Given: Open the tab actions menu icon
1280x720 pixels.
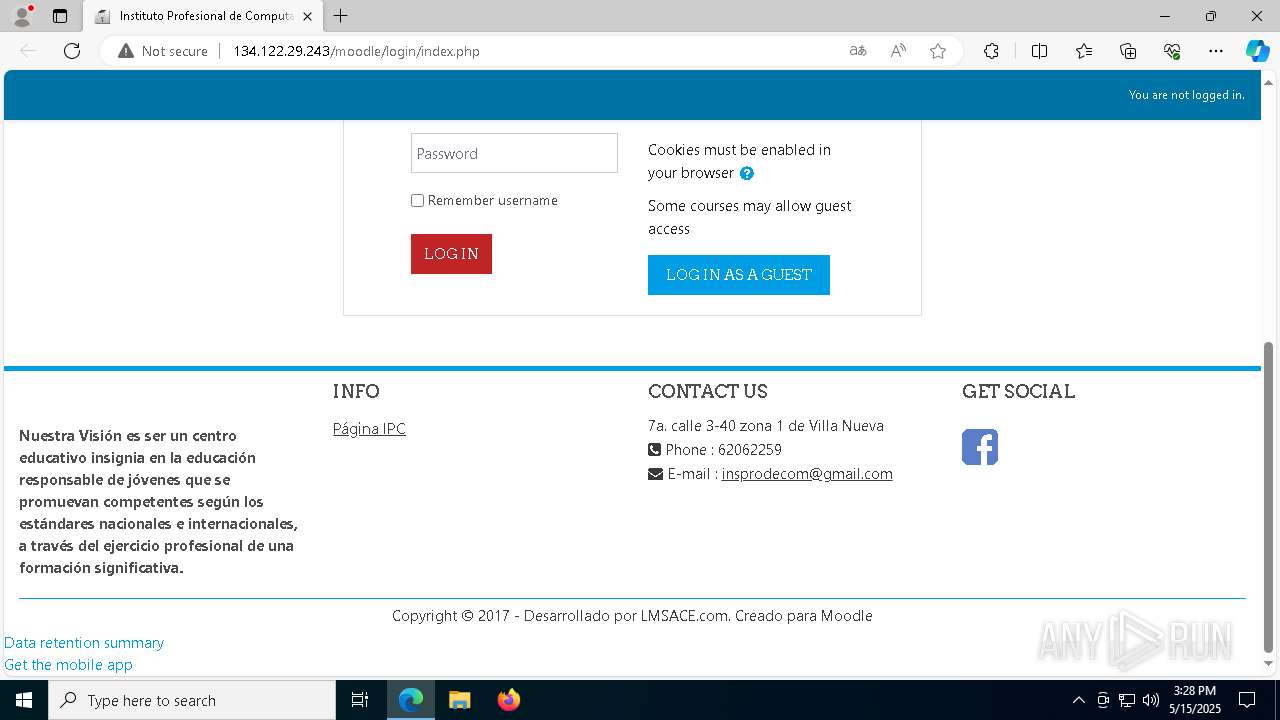Looking at the screenshot, I should pyautogui.click(x=60, y=16).
